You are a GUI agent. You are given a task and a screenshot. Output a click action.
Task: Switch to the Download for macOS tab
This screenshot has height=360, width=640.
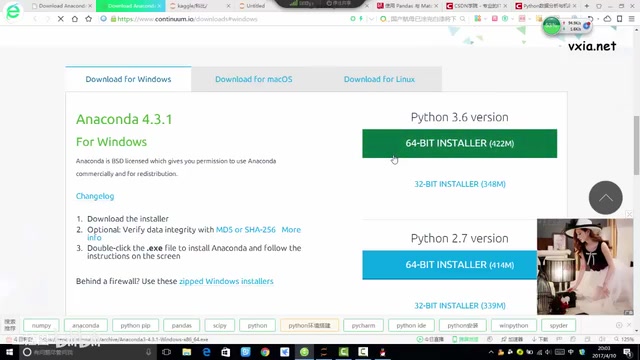point(253,79)
